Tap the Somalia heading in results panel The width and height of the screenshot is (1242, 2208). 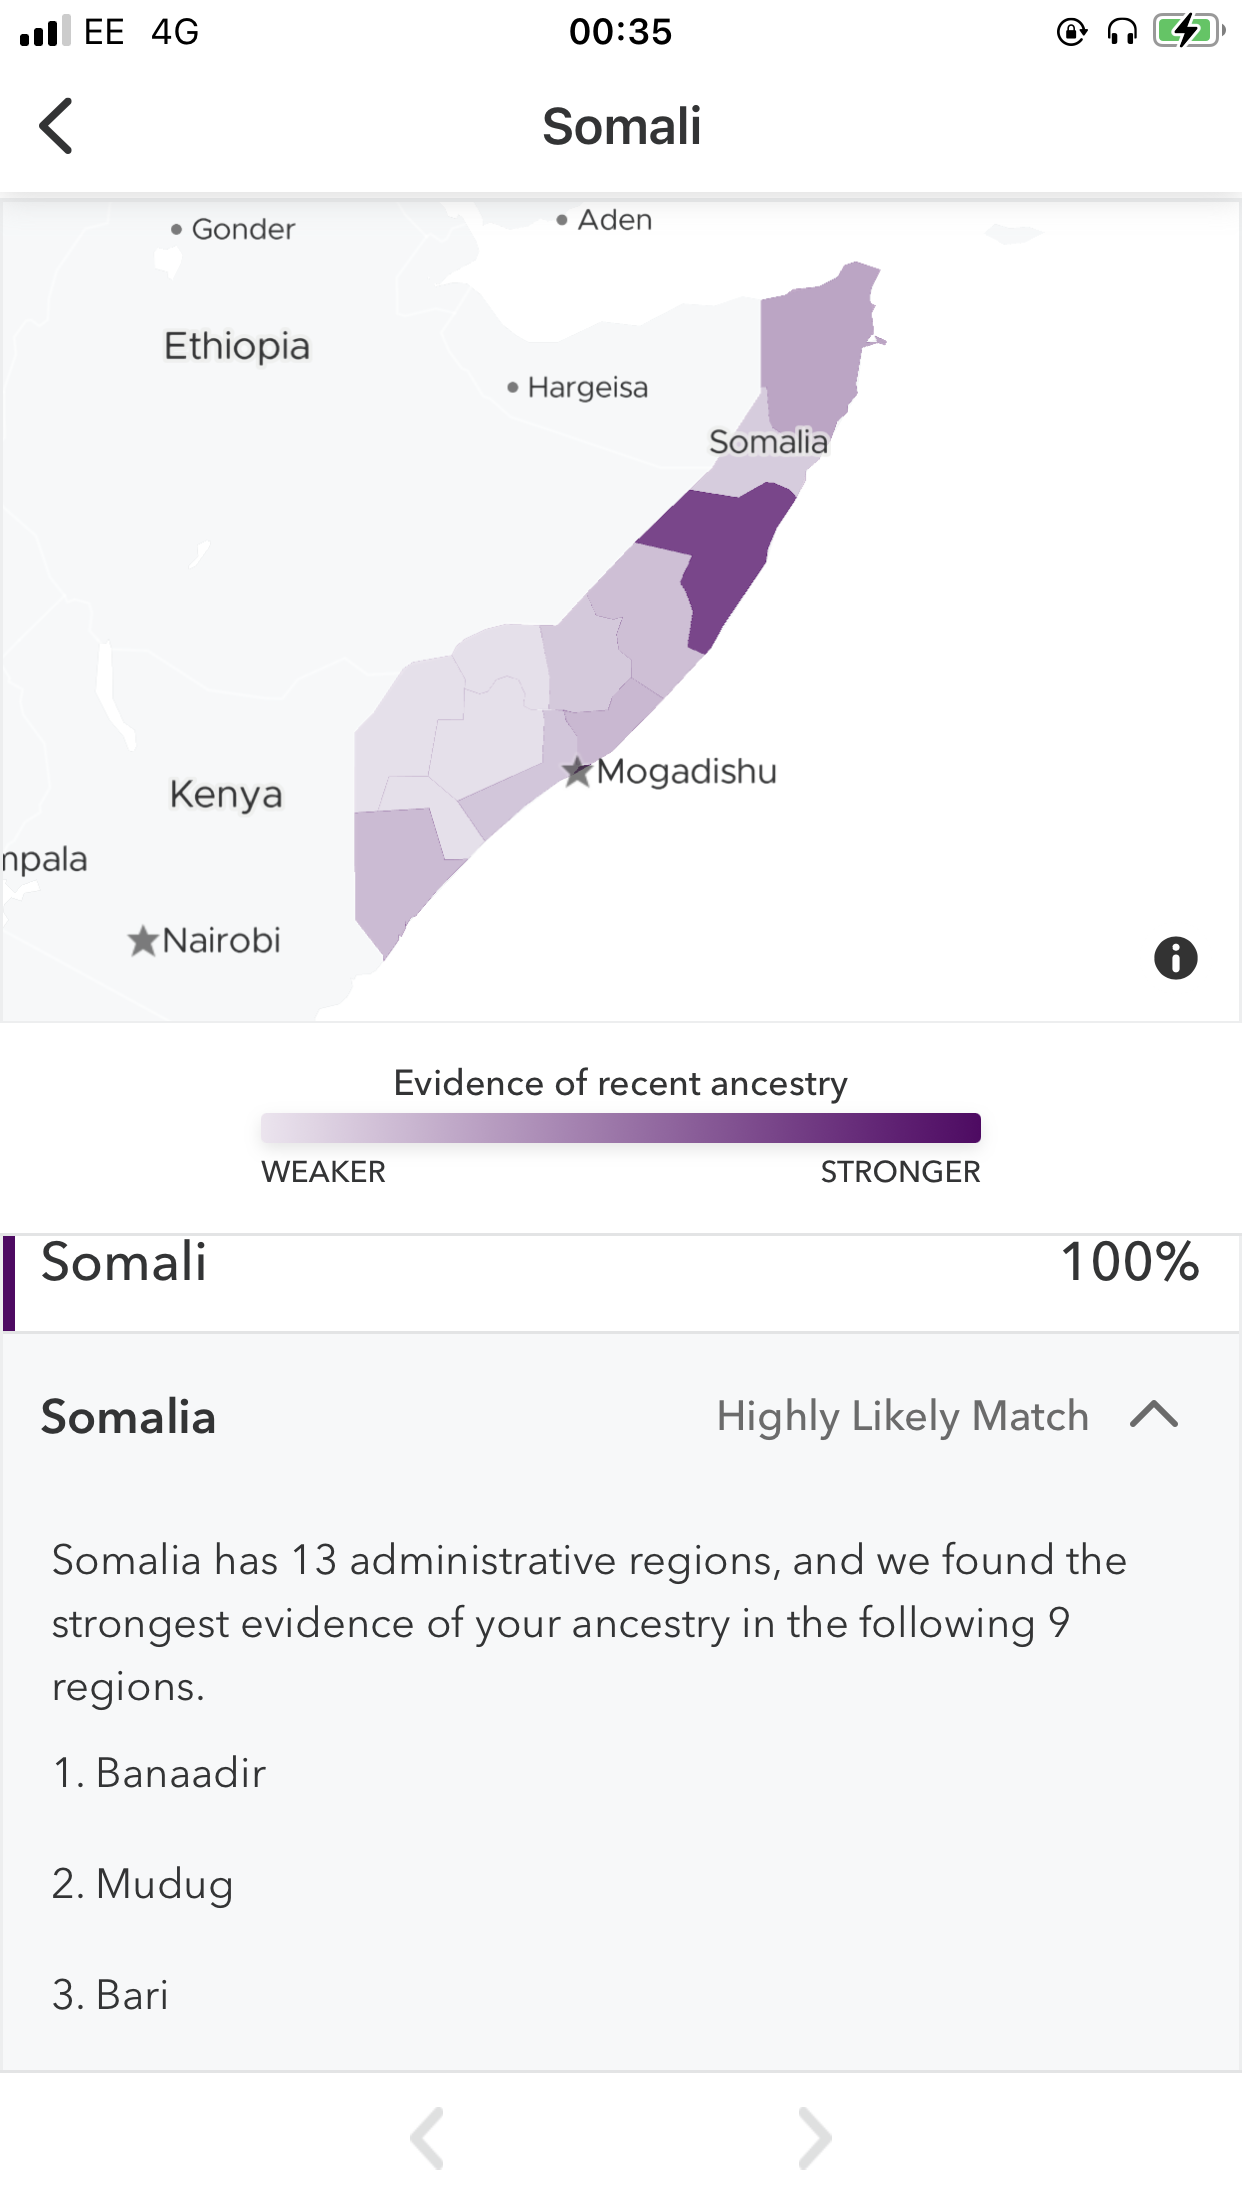128,1416
